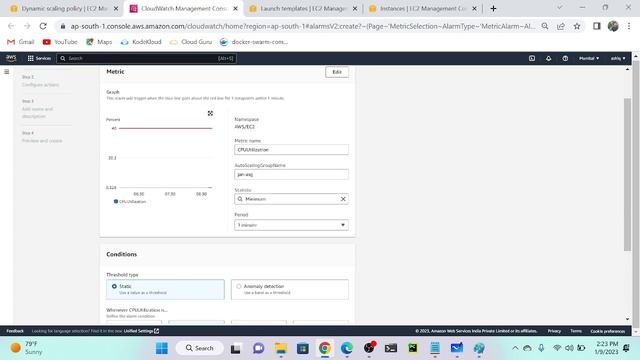Open AWS help question mark icon
Screen dimensions: 640x360
point(565,58)
